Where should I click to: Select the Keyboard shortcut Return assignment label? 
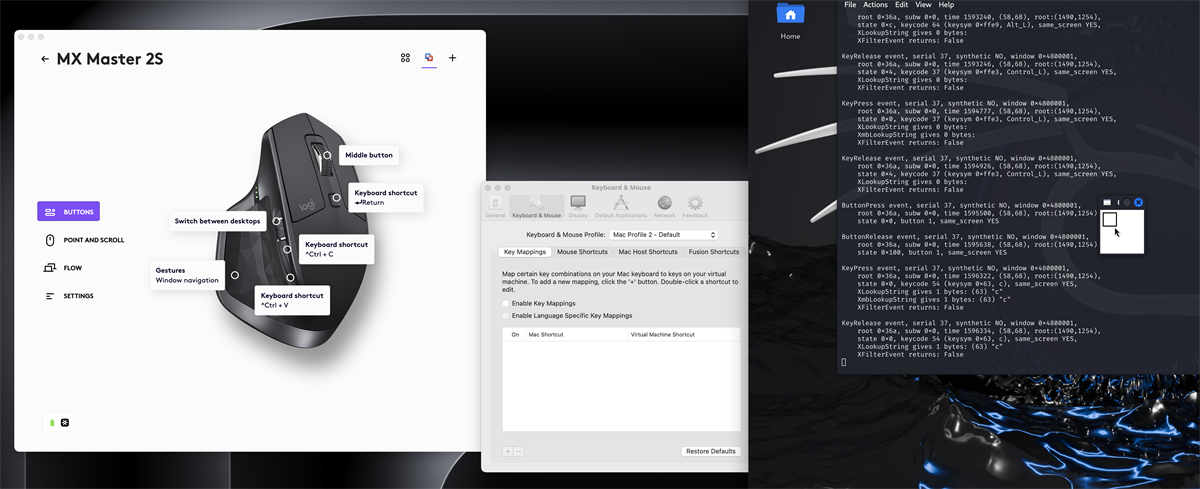click(x=386, y=197)
